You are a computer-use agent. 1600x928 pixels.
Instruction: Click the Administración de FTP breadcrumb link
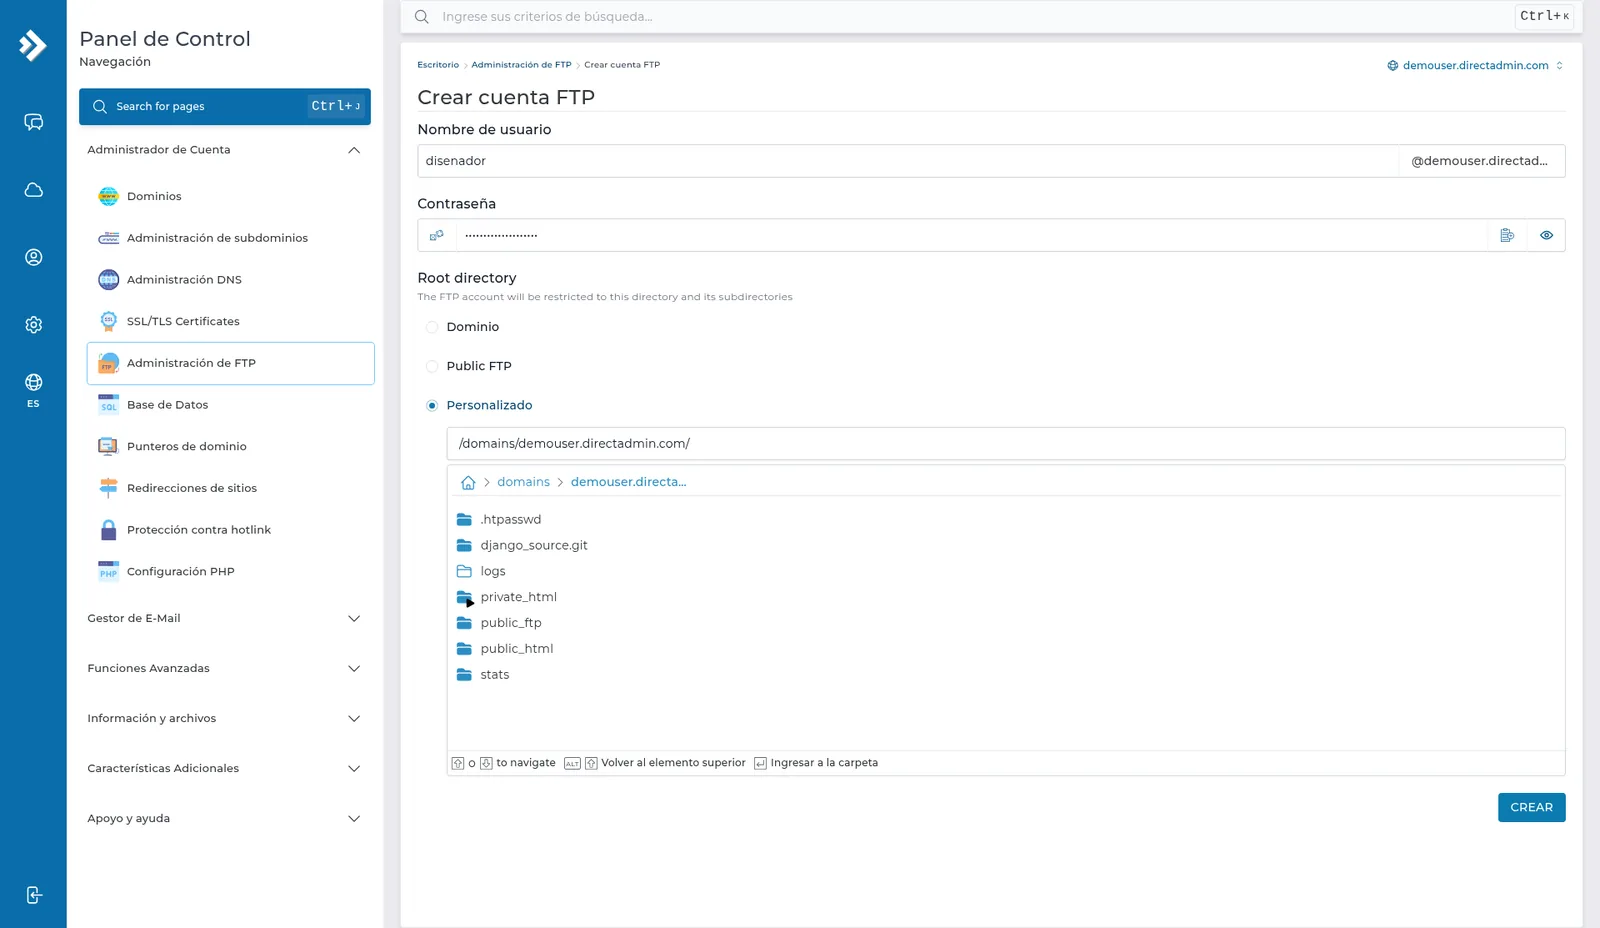[x=521, y=65]
